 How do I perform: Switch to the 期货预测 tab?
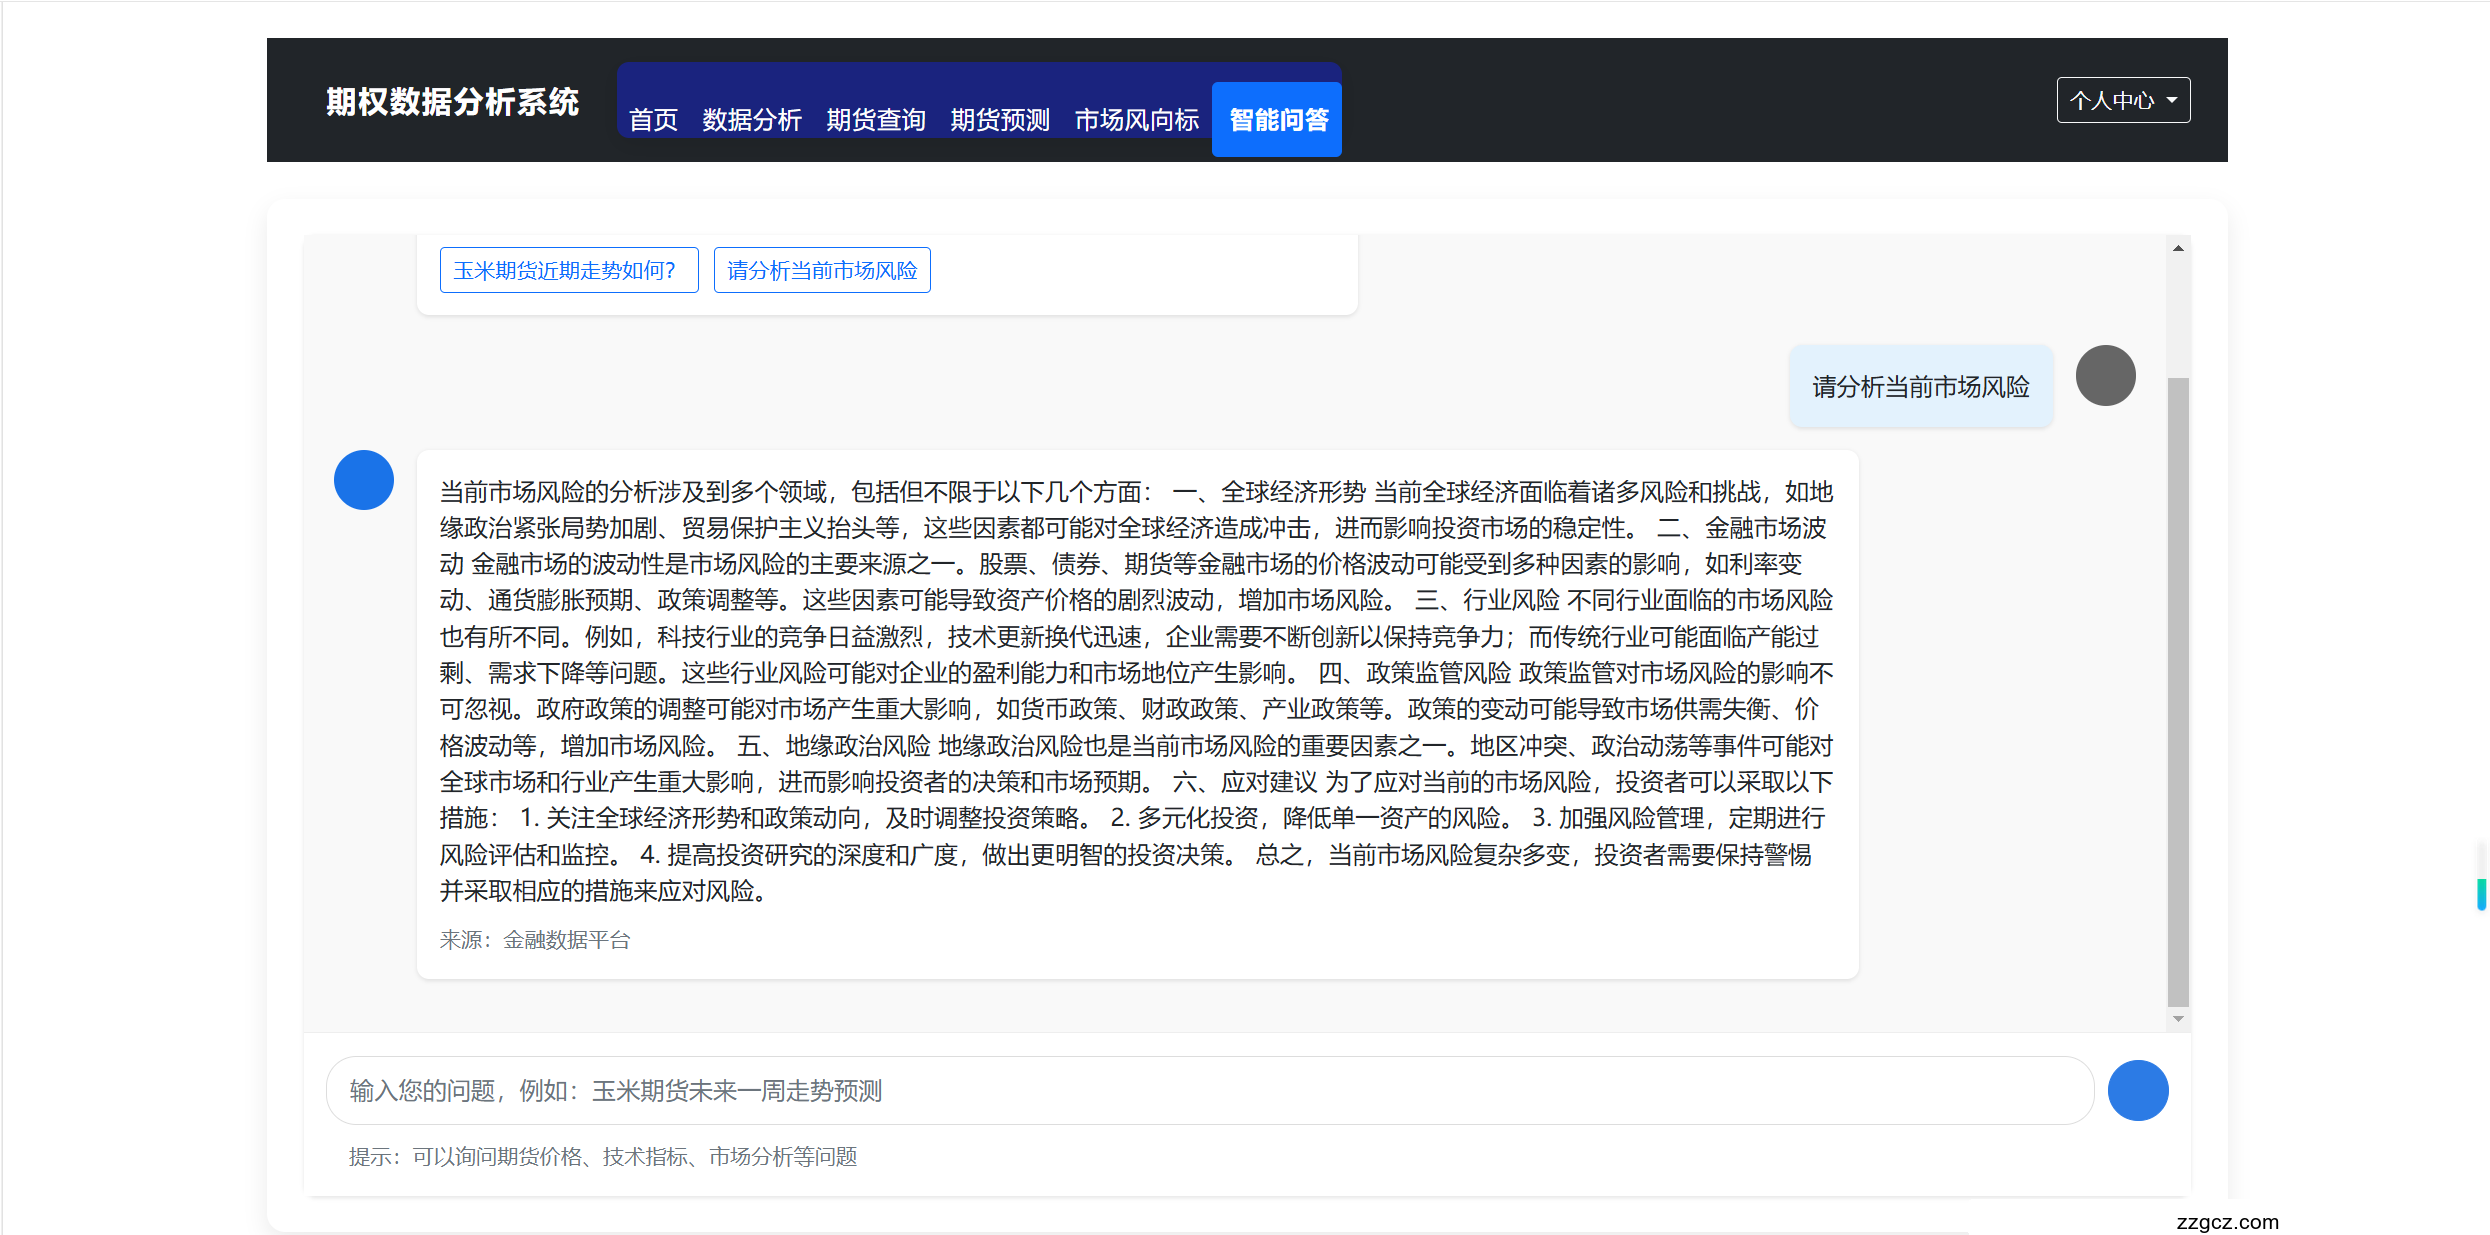point(999,119)
